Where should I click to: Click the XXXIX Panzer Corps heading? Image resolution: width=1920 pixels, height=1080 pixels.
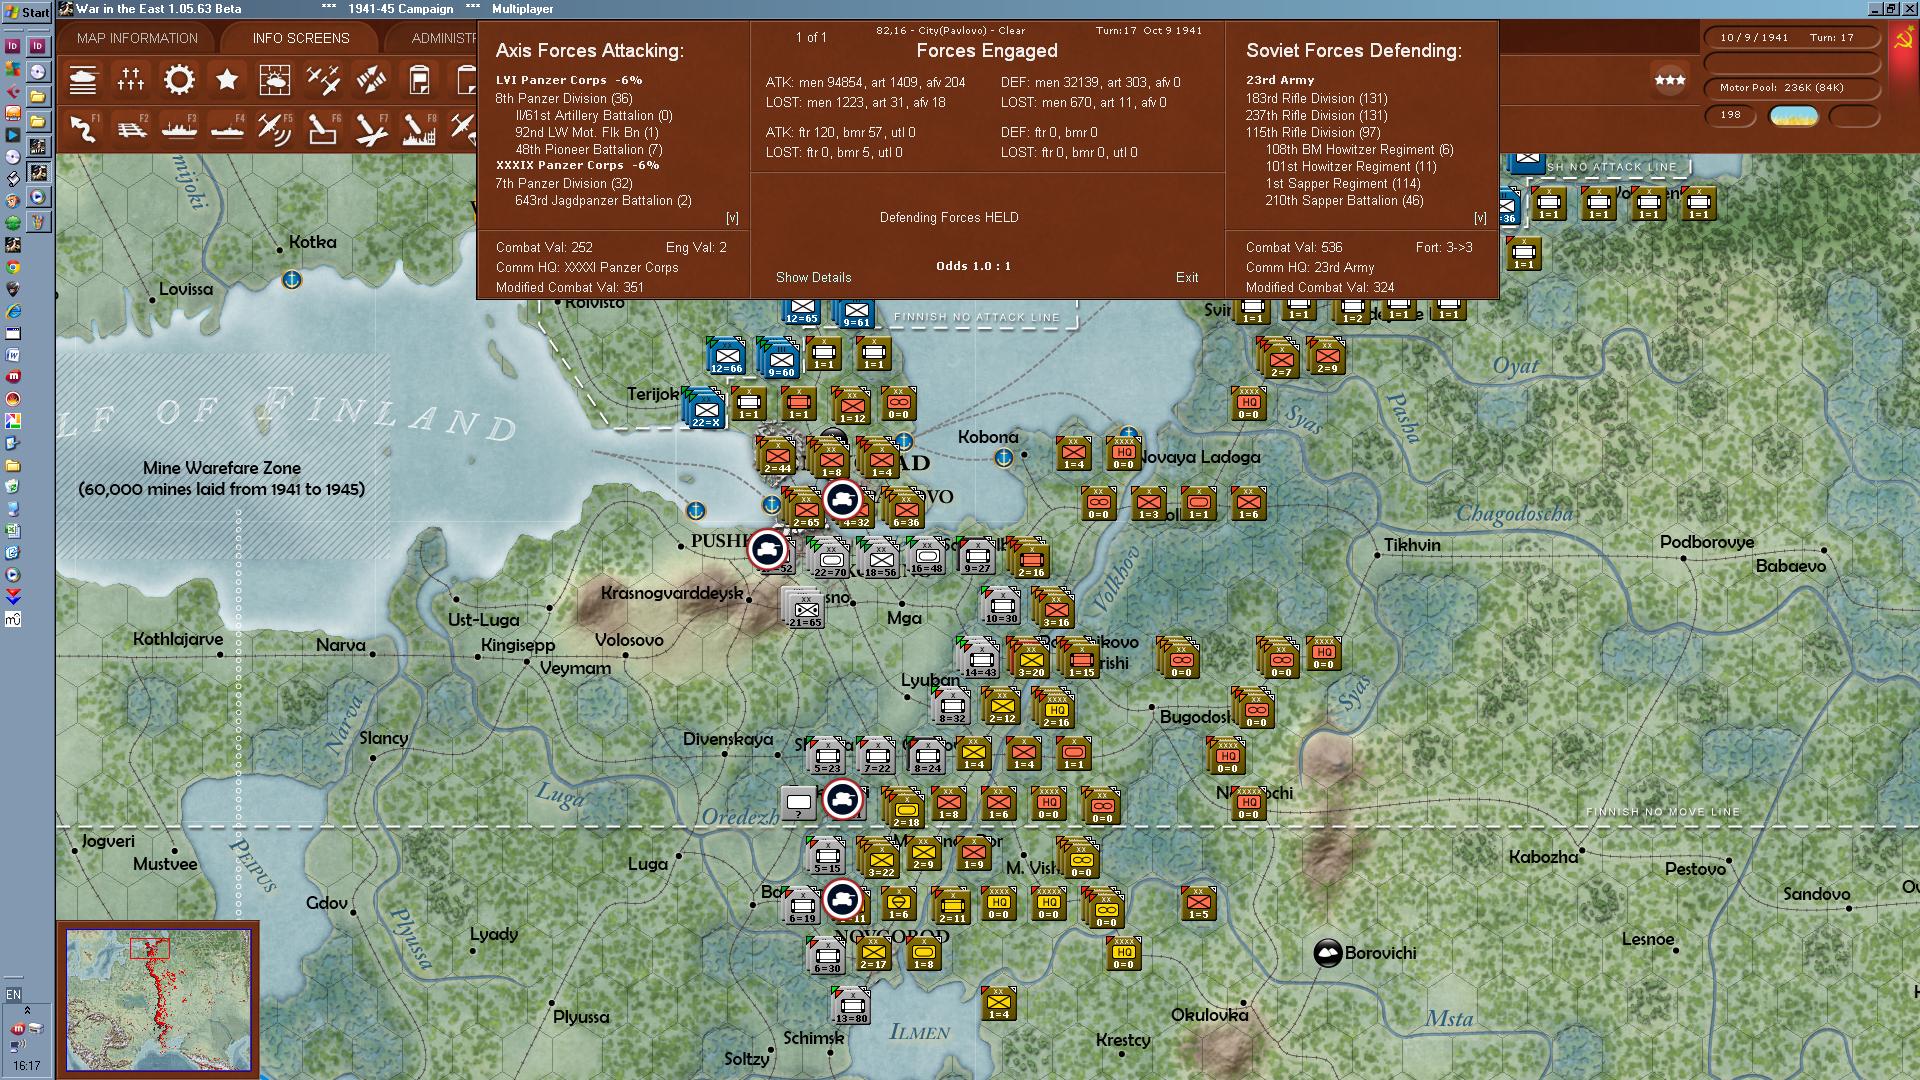coord(577,165)
